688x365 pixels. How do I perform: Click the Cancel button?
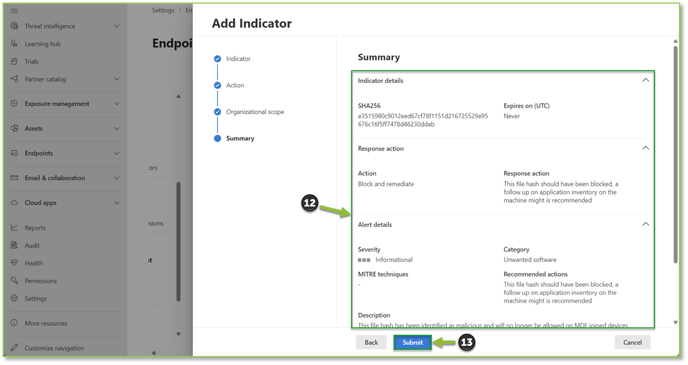coord(632,342)
